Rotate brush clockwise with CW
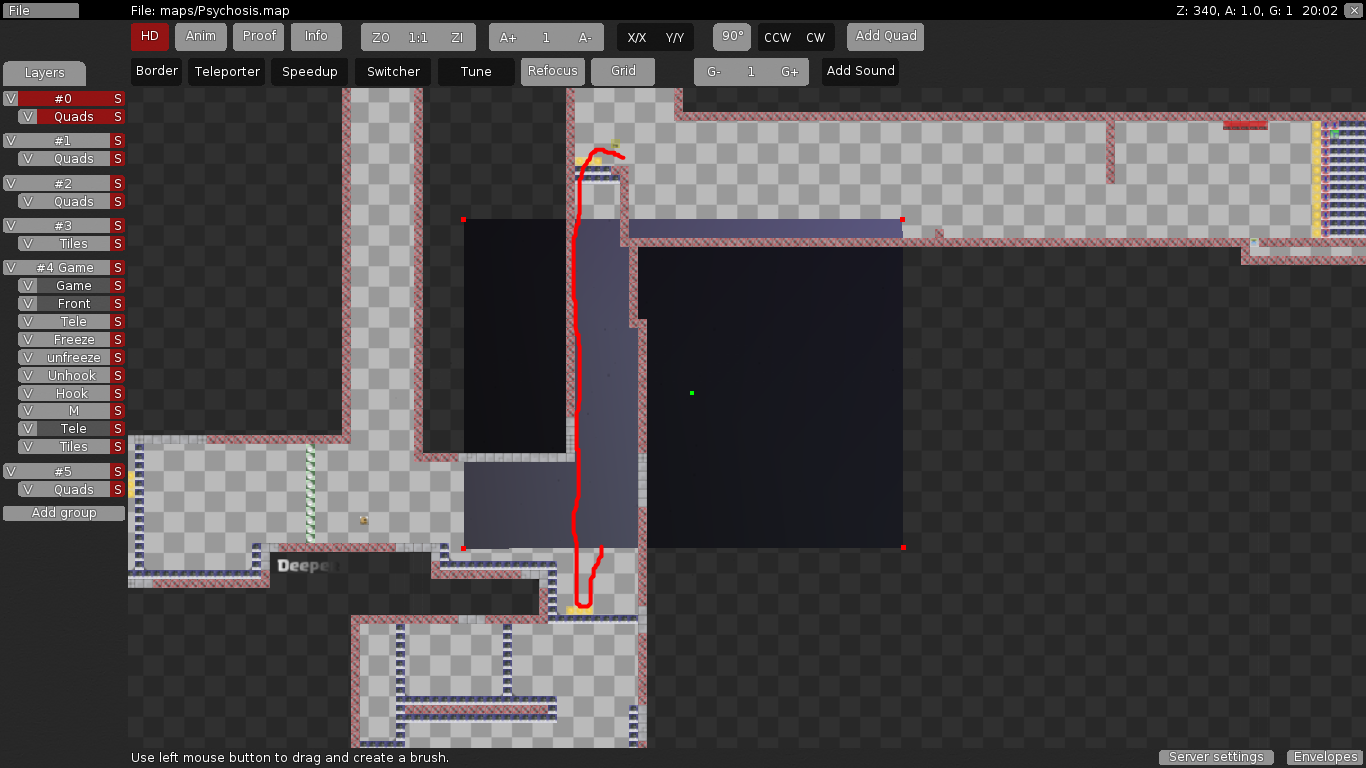 (816, 38)
